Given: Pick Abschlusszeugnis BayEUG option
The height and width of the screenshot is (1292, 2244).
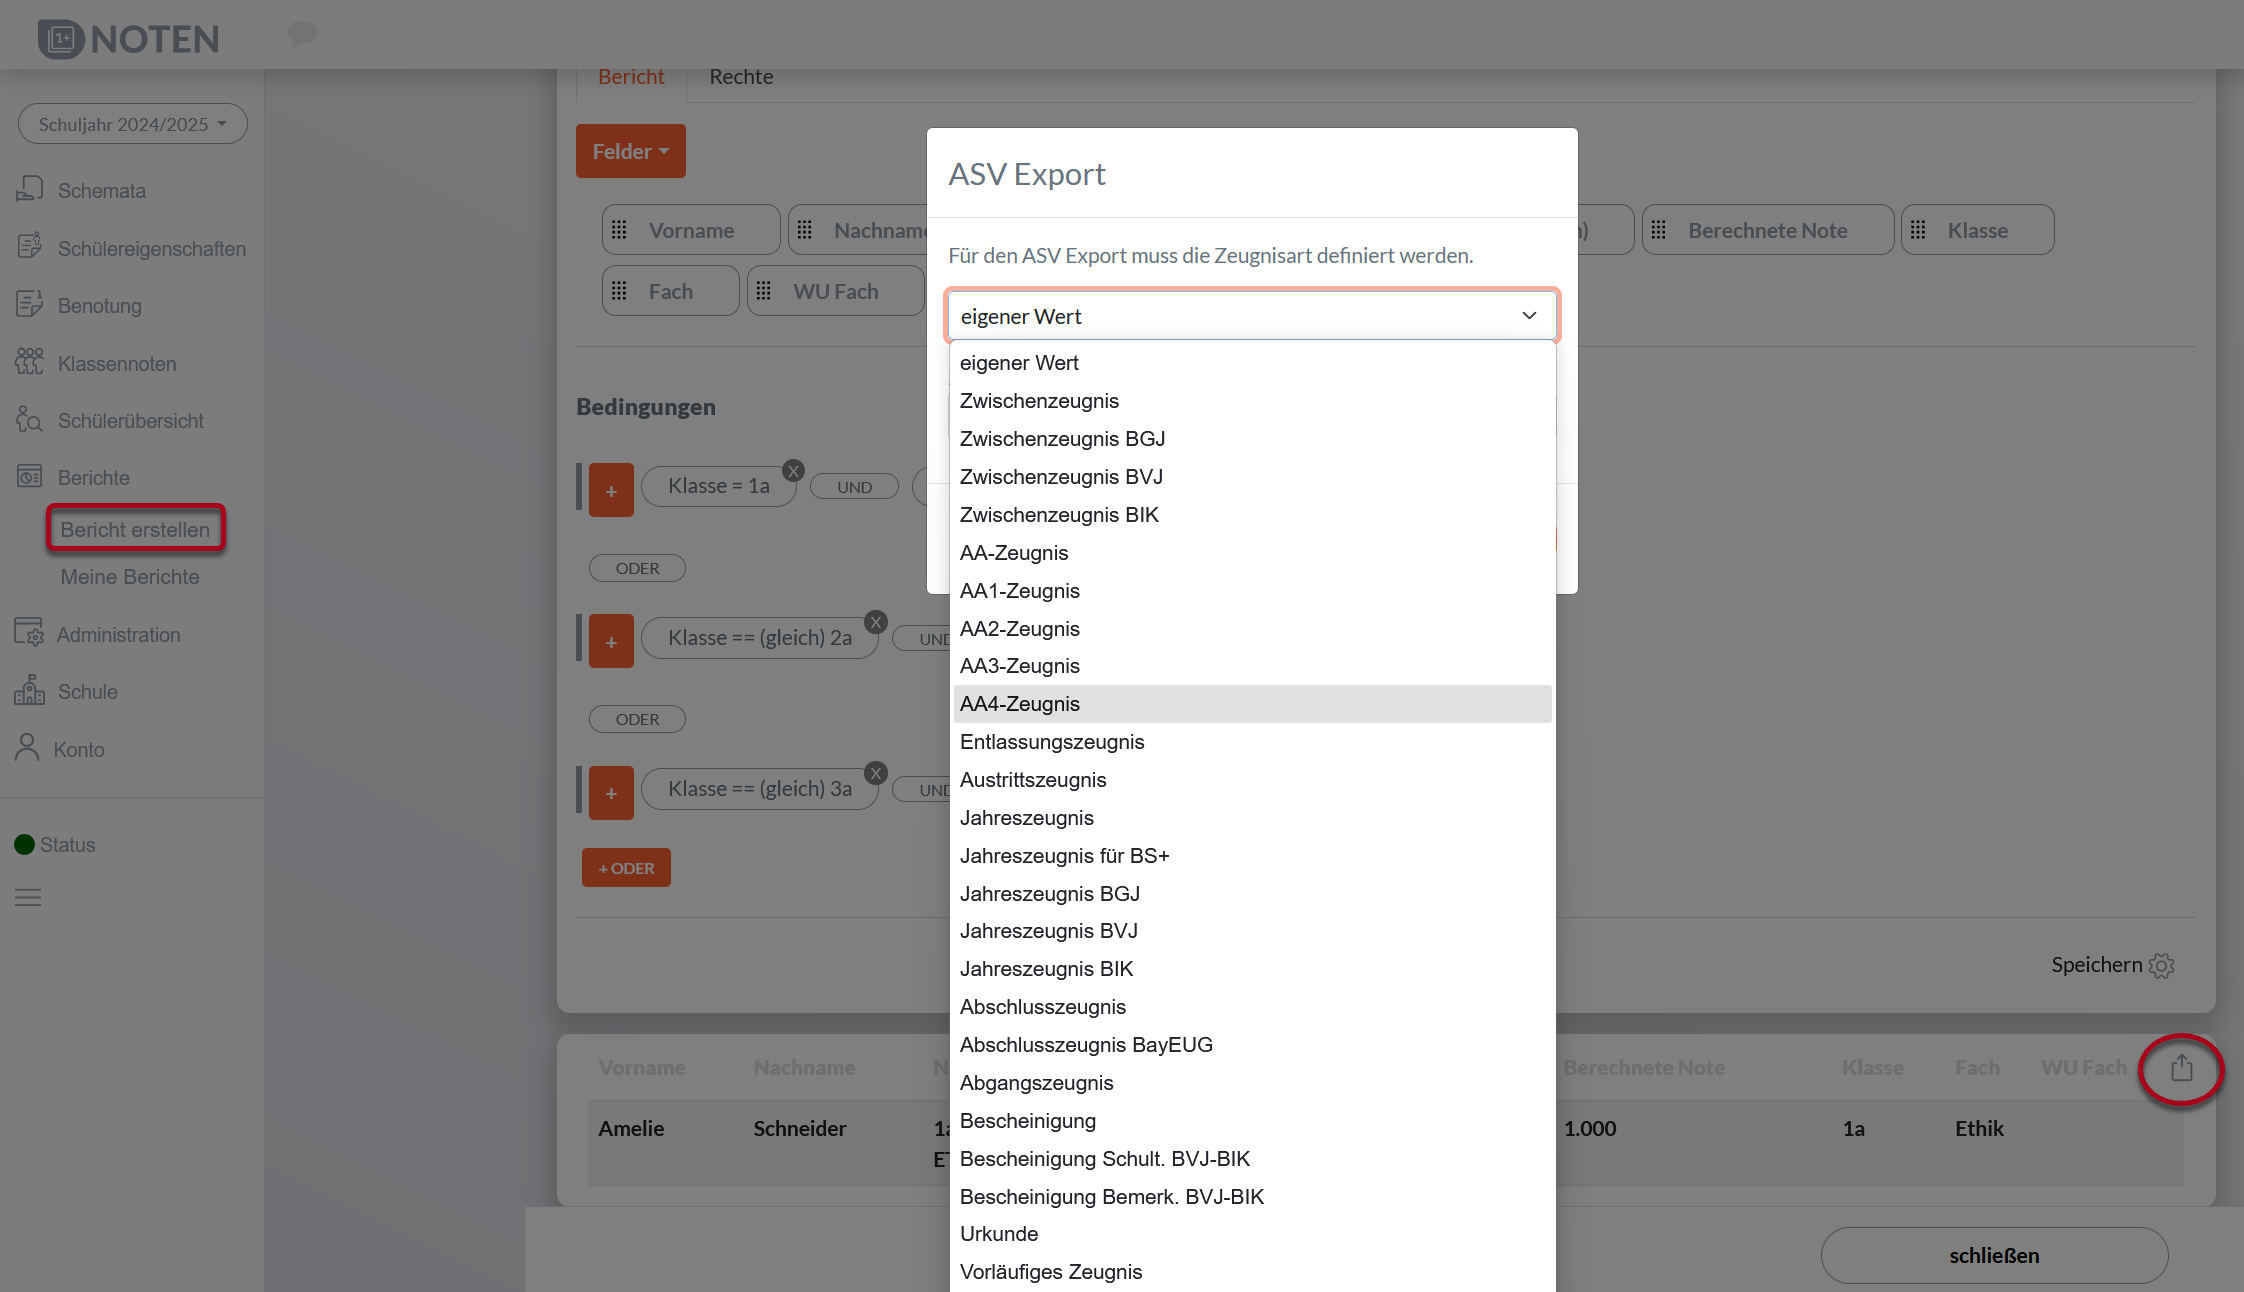Looking at the screenshot, I should point(1086,1045).
